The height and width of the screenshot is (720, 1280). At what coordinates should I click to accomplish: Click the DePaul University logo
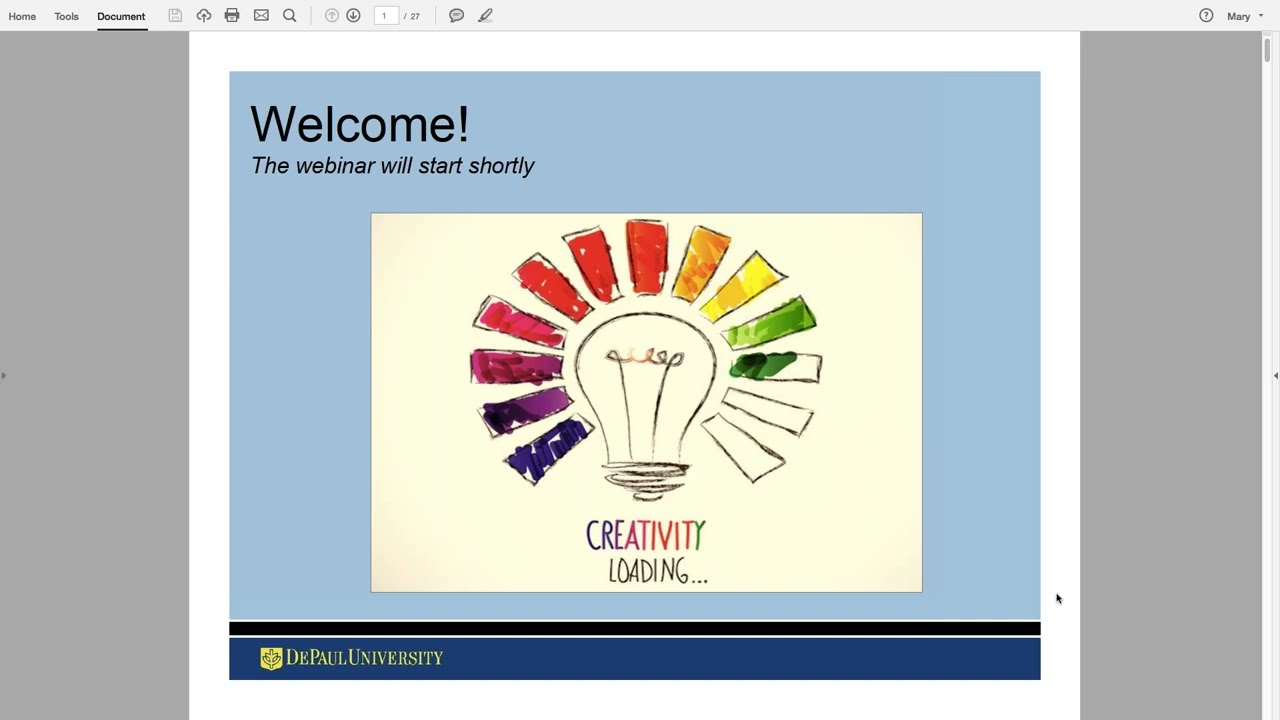(x=351, y=658)
